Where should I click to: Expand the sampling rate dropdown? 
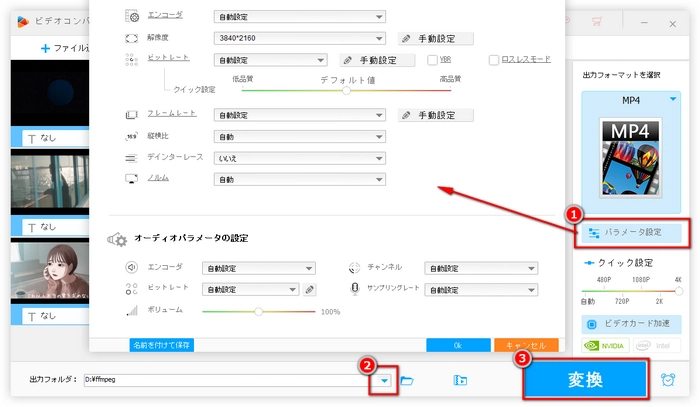pyautogui.click(x=481, y=290)
